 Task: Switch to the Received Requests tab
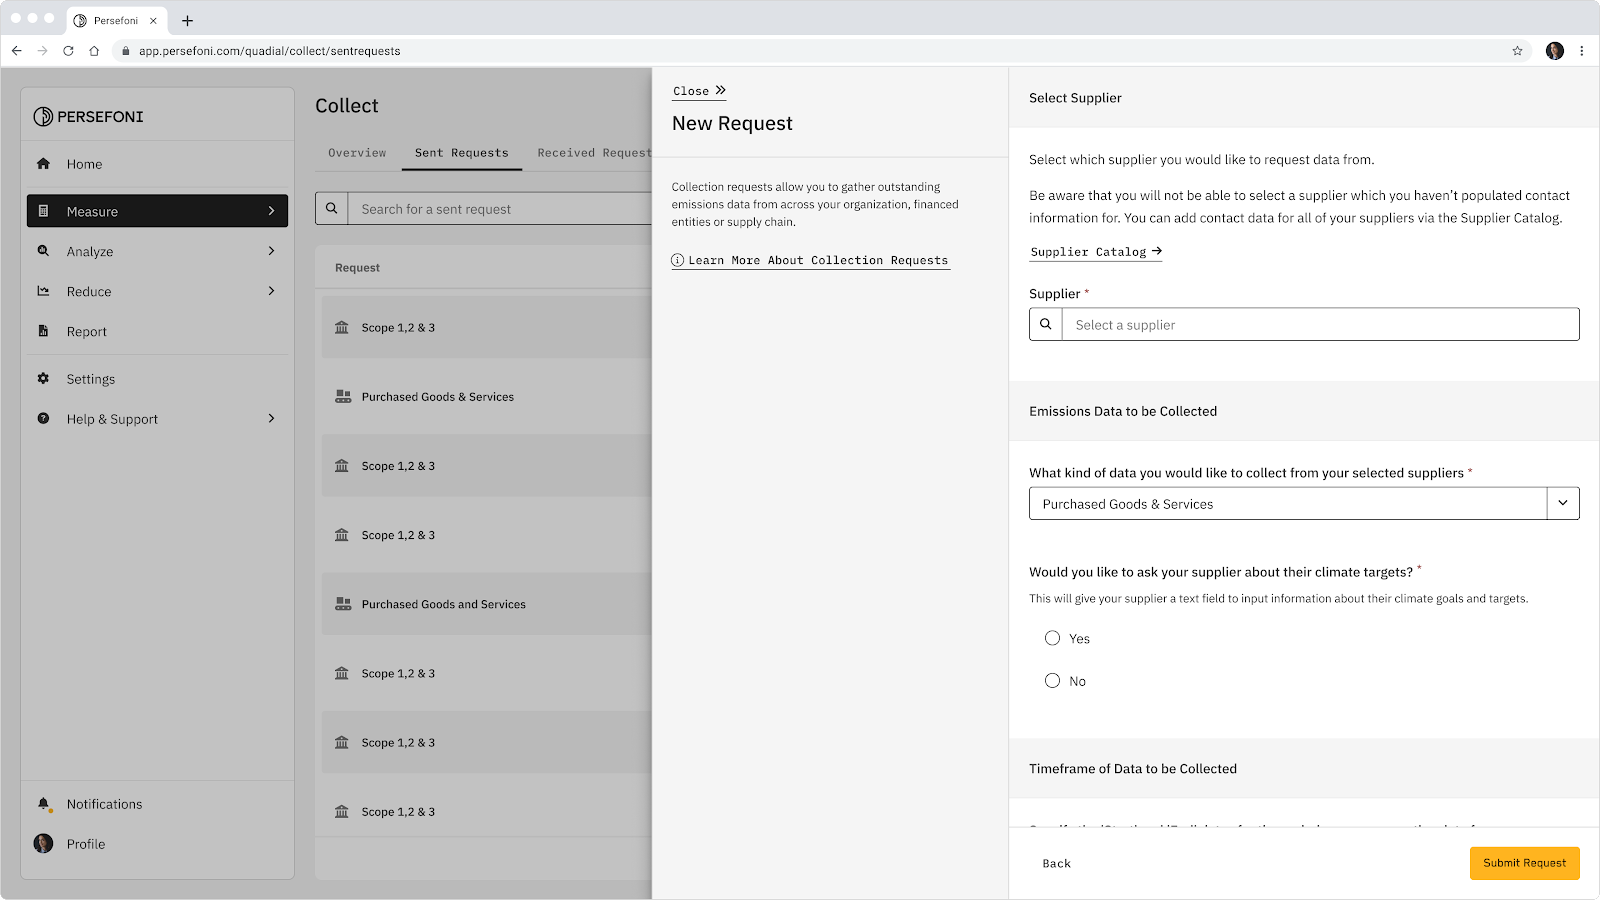click(x=594, y=153)
